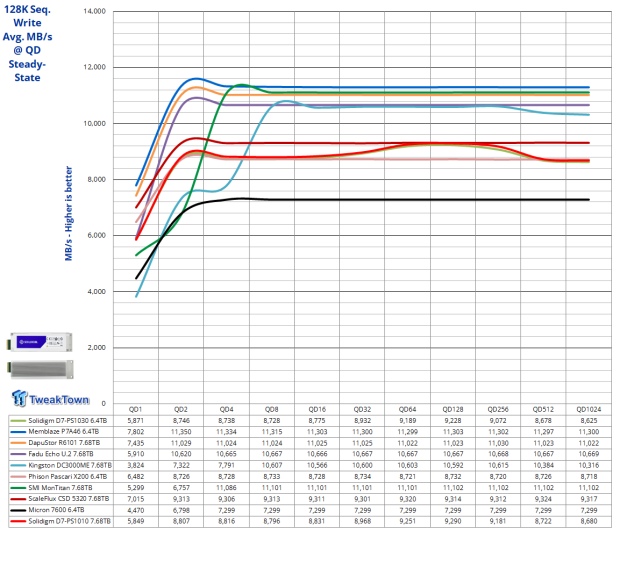Click the '14,000' y-axis tick label
Viewport: 620px width, 568px height.
point(95,11)
